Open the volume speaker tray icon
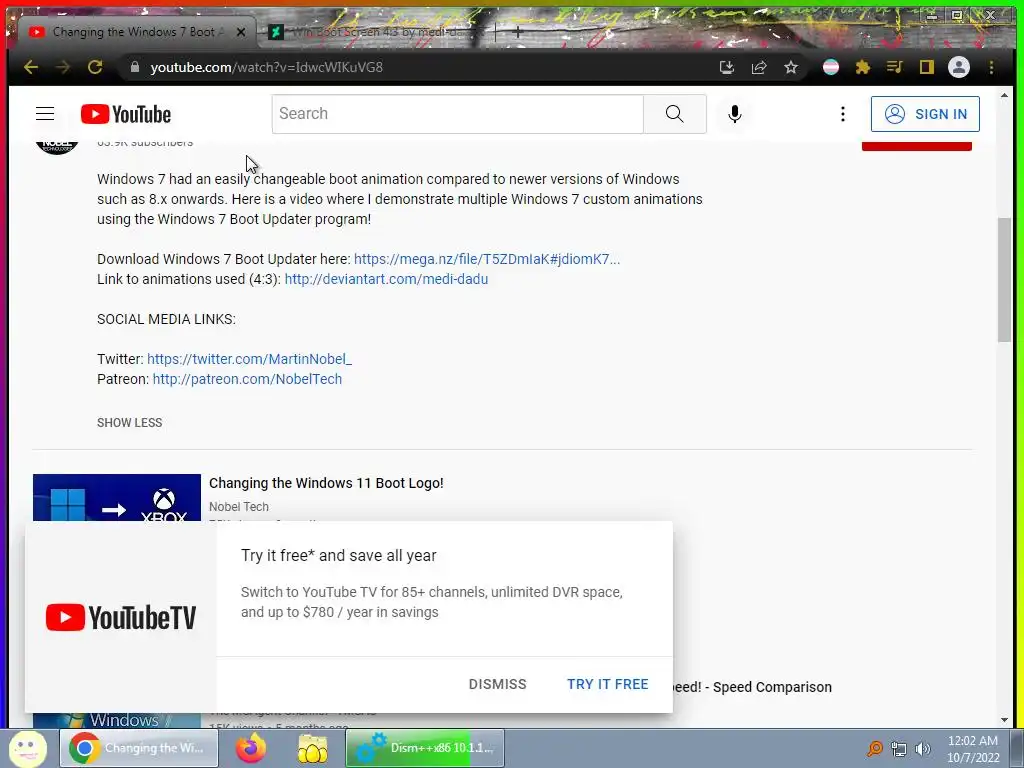The image size is (1024, 768). pos(923,749)
